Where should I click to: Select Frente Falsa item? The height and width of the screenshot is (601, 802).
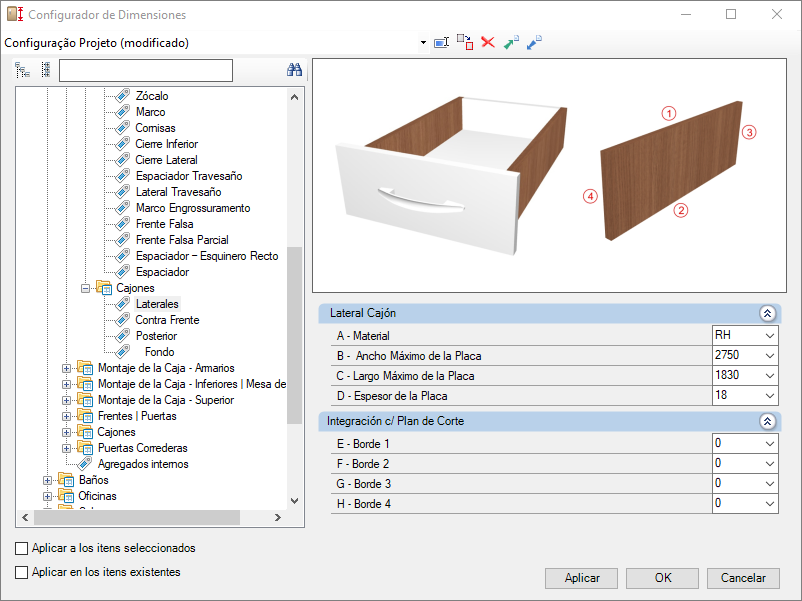click(164, 224)
